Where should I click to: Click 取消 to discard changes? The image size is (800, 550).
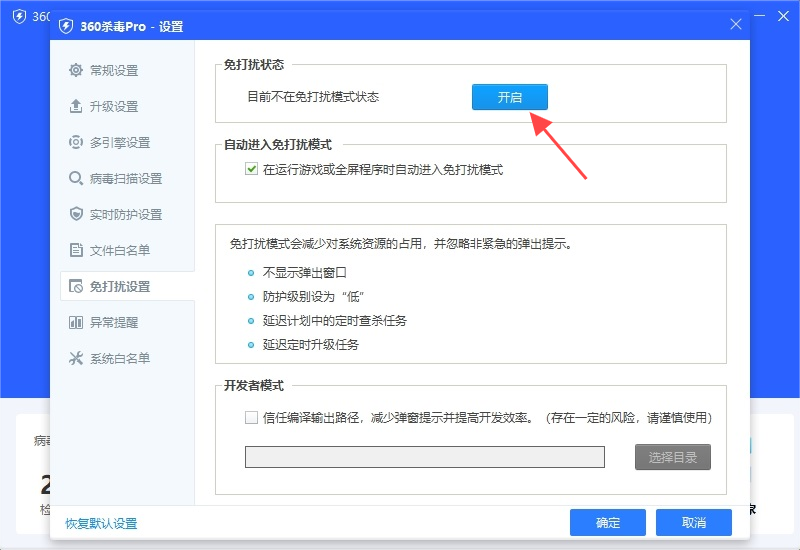[694, 522]
